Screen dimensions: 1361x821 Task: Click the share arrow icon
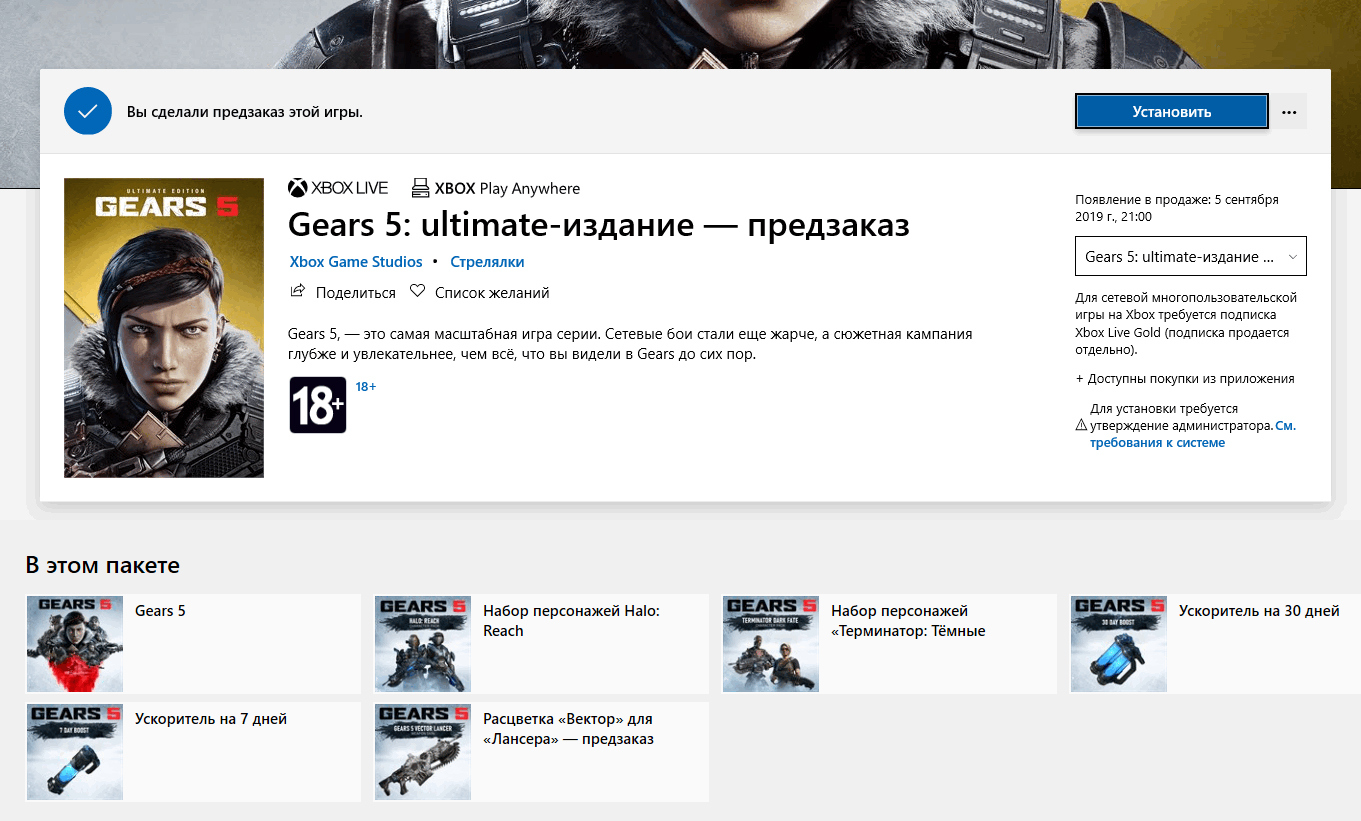click(x=297, y=292)
